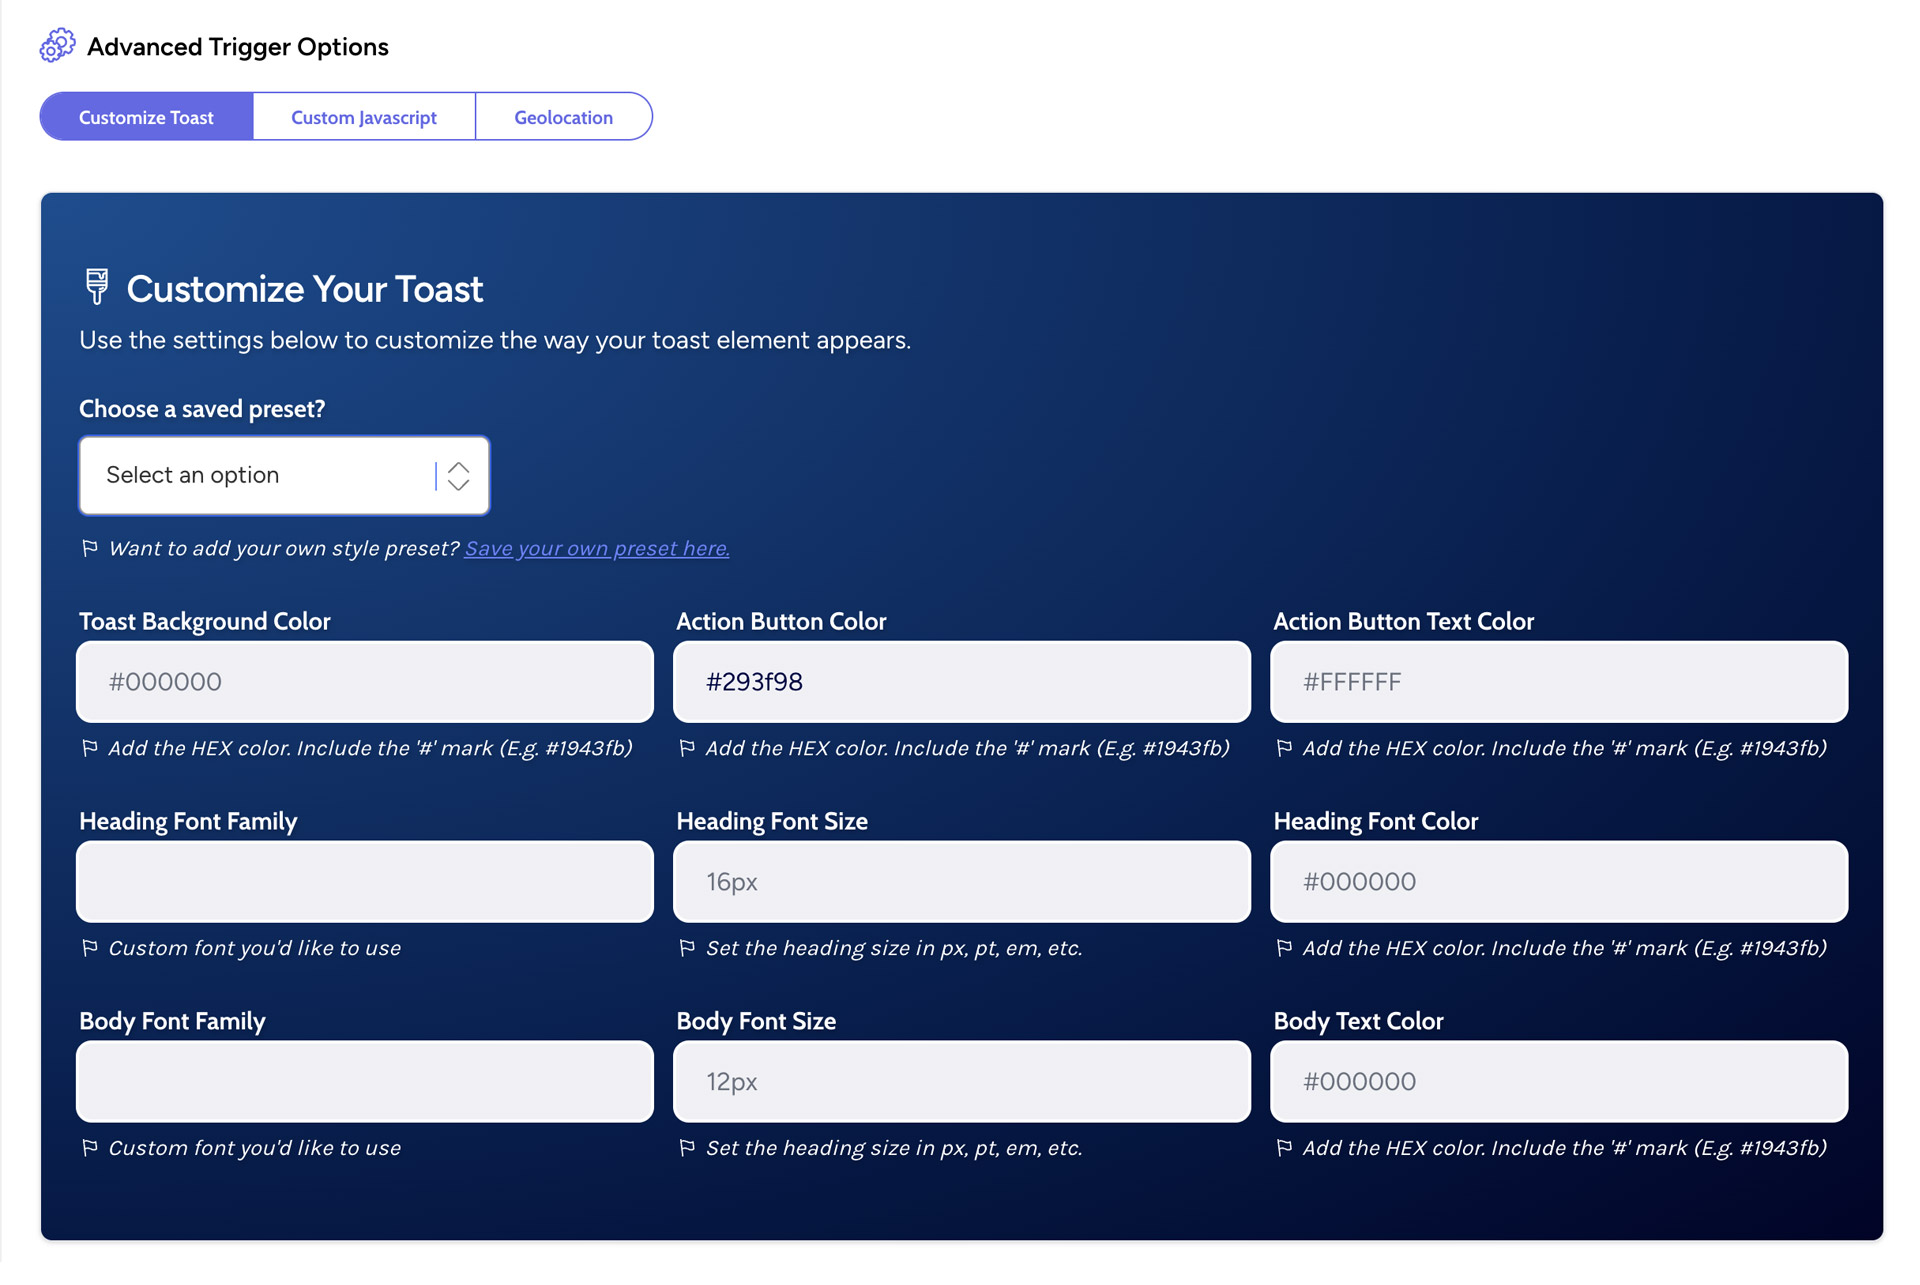Click flag icon under Heading Font Color
The width and height of the screenshot is (1920, 1285).
[x=1284, y=949]
